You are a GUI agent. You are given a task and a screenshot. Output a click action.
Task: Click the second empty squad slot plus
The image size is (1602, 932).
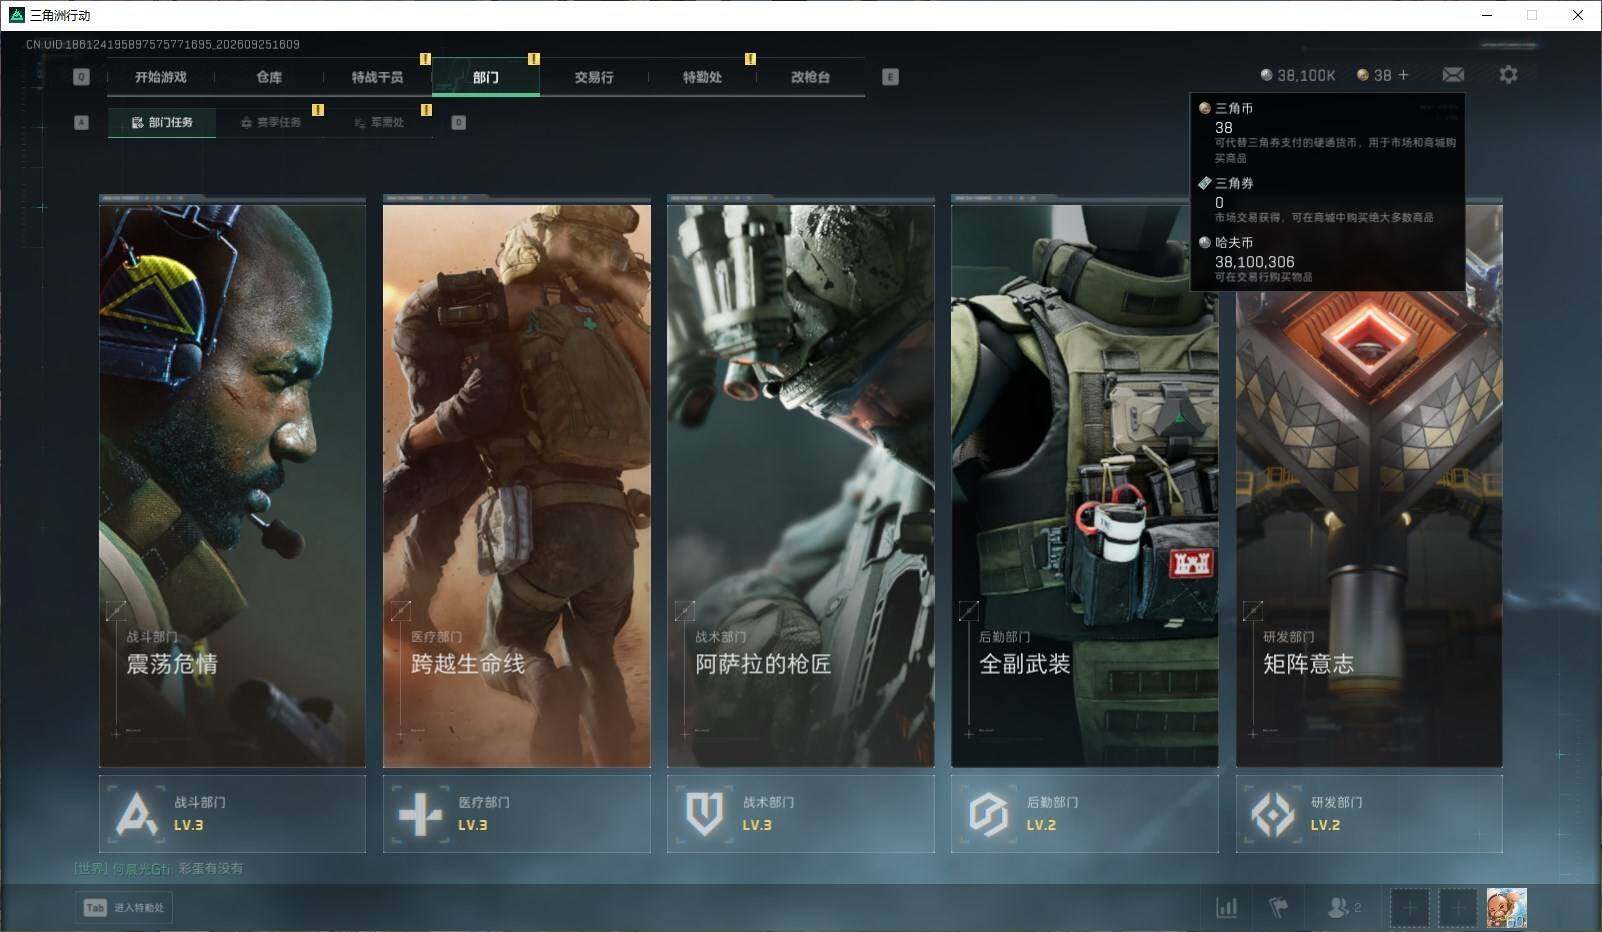[1457, 908]
